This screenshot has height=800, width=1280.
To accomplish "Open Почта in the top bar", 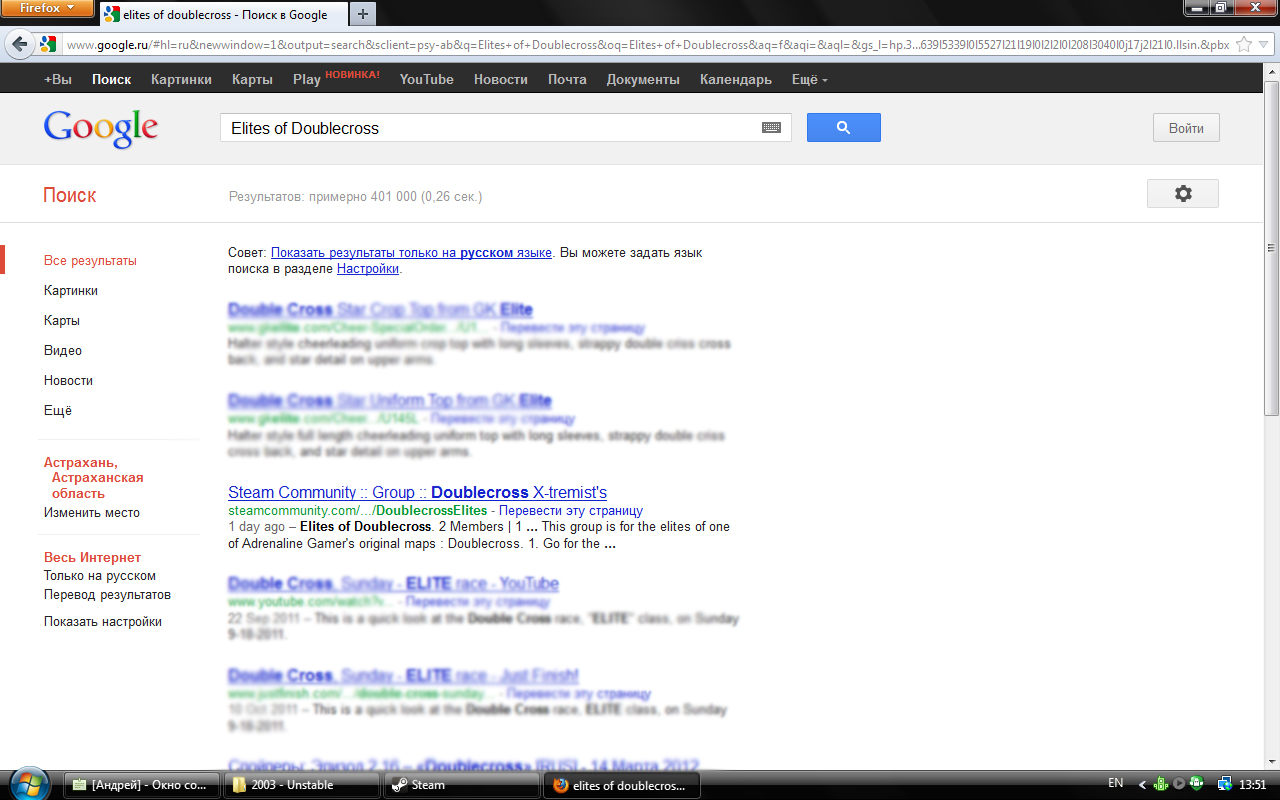I will pos(567,79).
